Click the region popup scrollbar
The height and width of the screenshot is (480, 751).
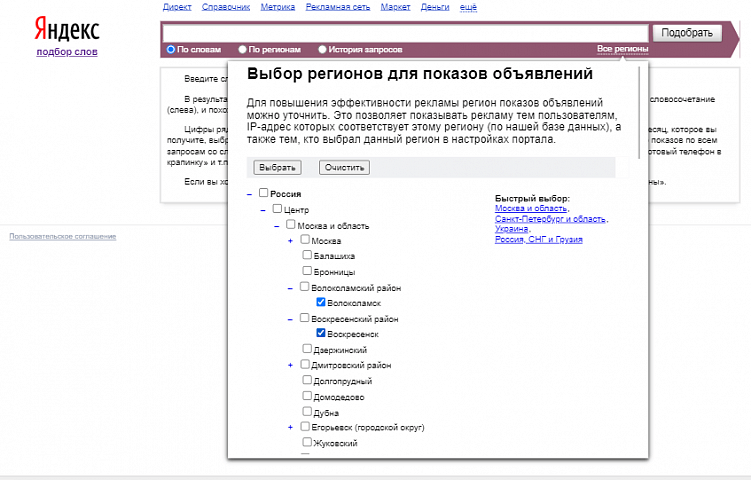[639, 113]
